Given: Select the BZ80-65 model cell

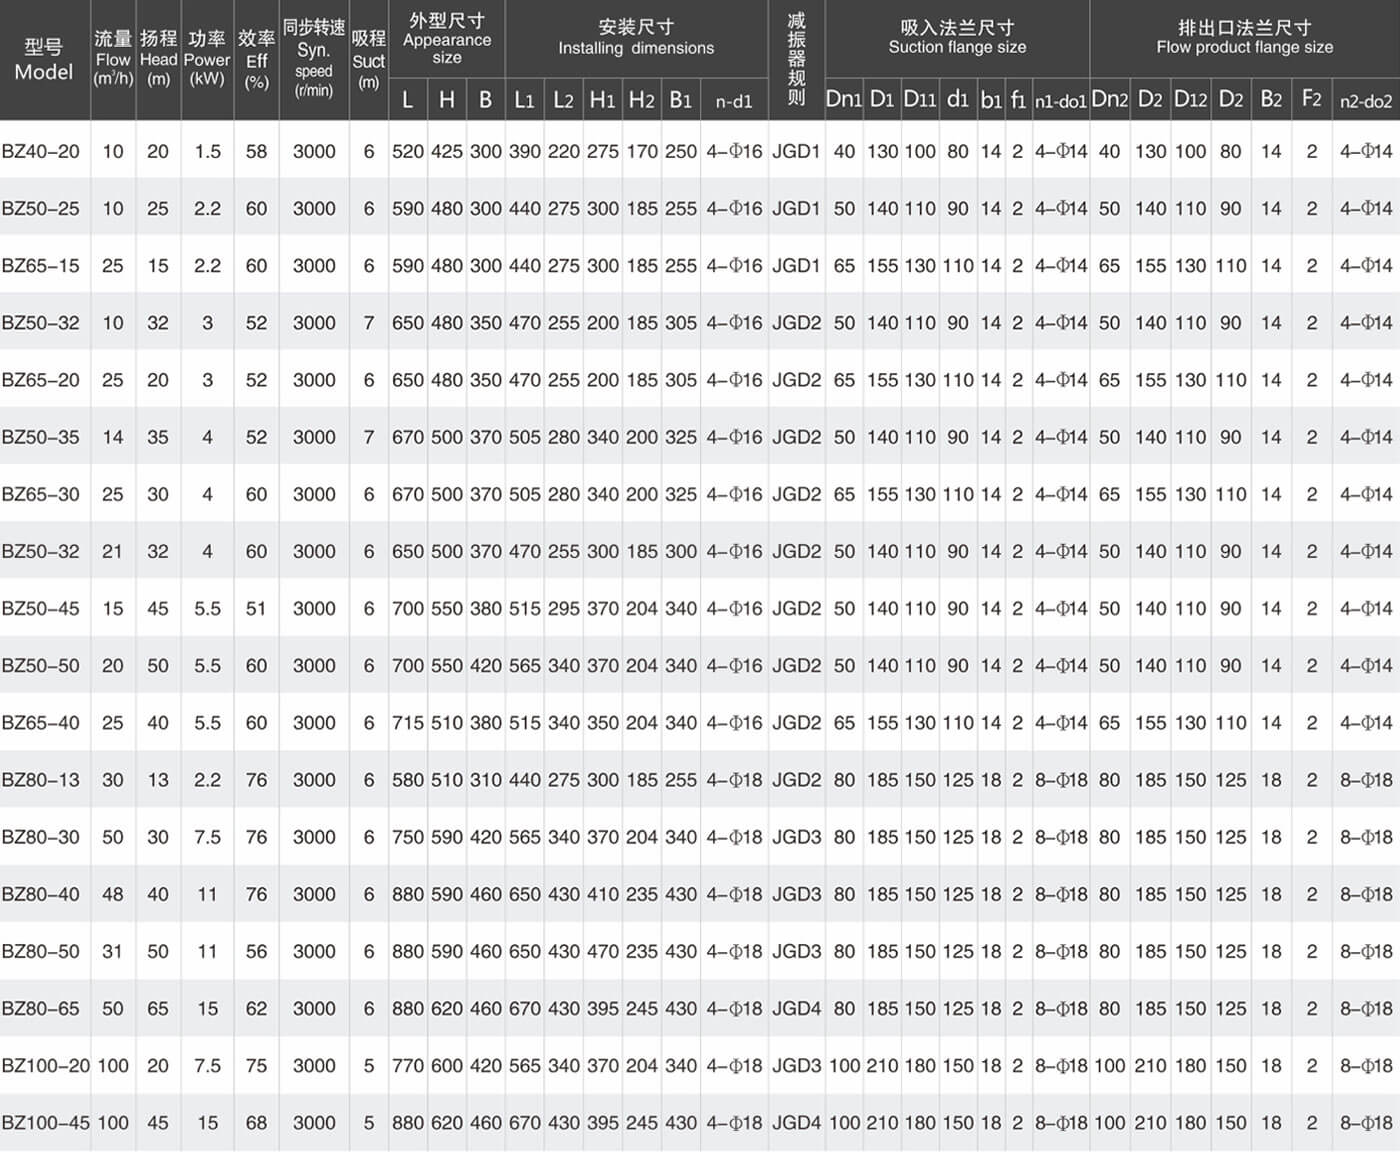Looking at the screenshot, I should [41, 1007].
